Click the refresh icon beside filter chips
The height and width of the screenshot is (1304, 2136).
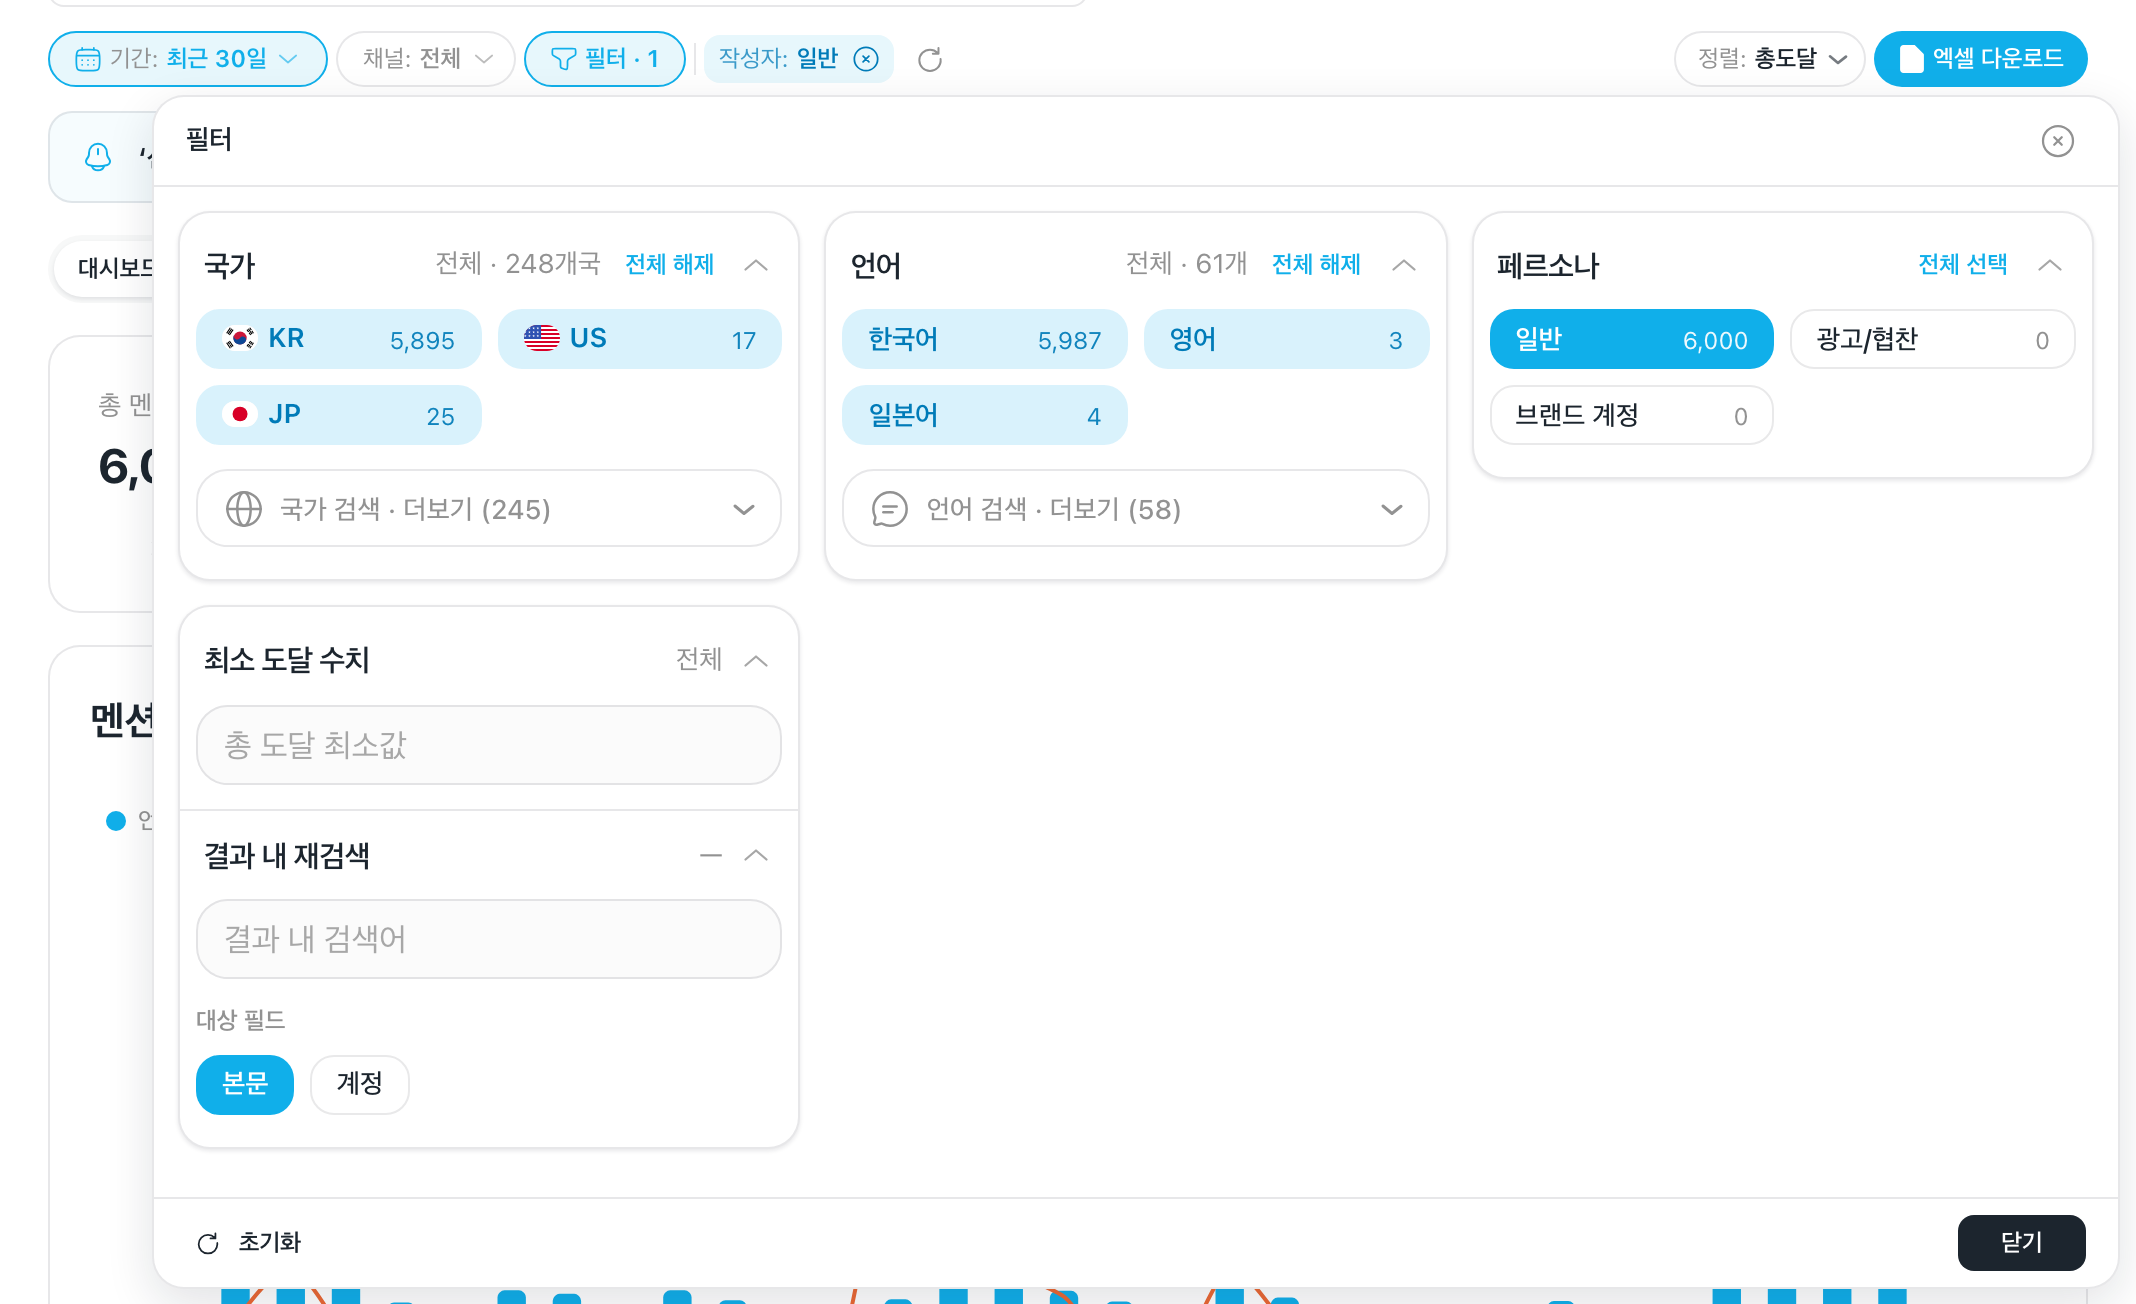(x=930, y=60)
